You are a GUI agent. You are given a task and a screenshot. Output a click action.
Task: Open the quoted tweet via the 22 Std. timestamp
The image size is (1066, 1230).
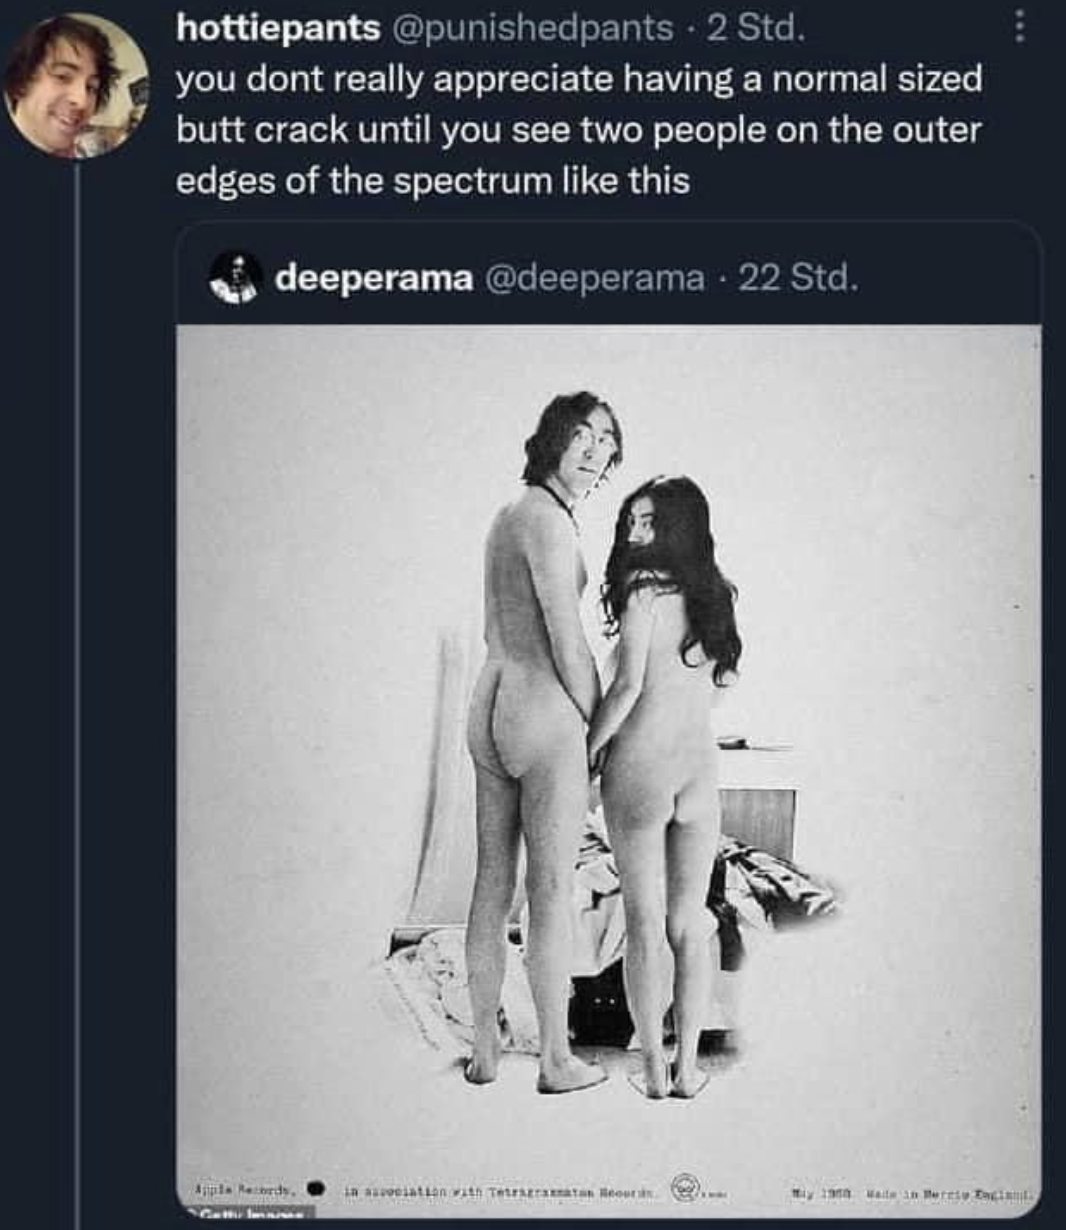coord(797,277)
